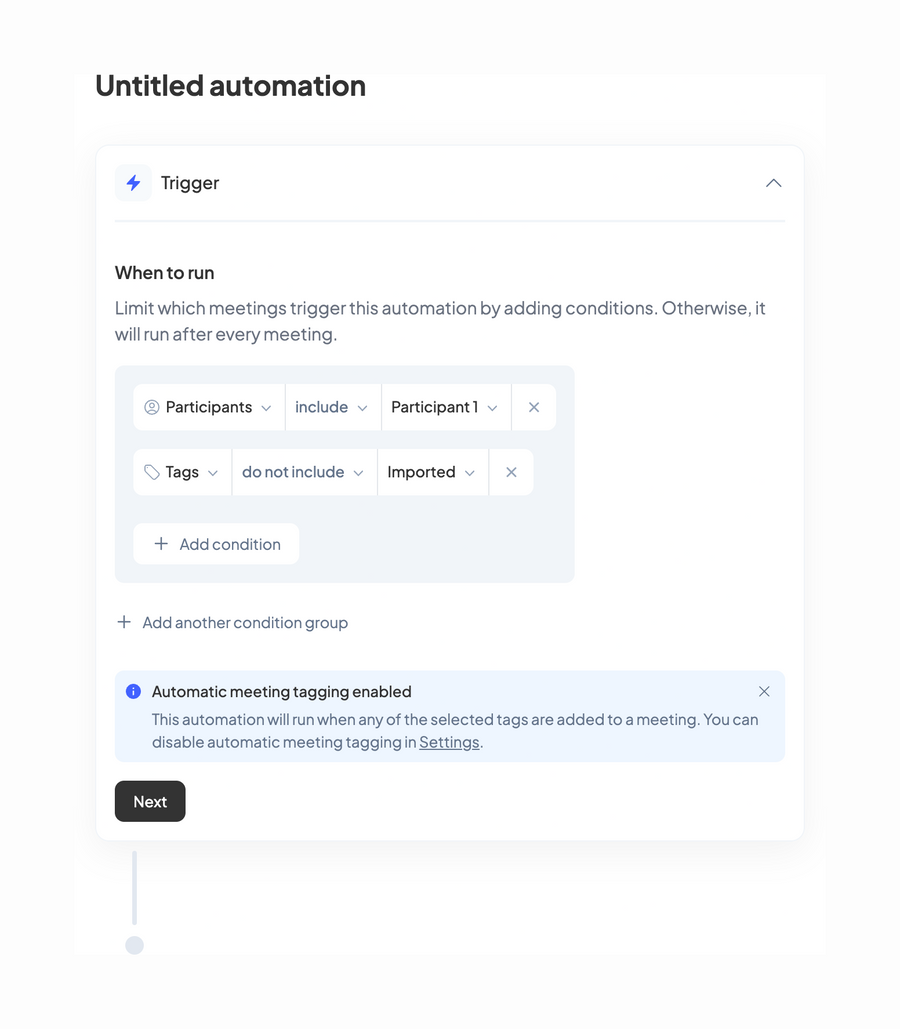Click Add condition
Screen dimensions: 900x1029
(216, 544)
